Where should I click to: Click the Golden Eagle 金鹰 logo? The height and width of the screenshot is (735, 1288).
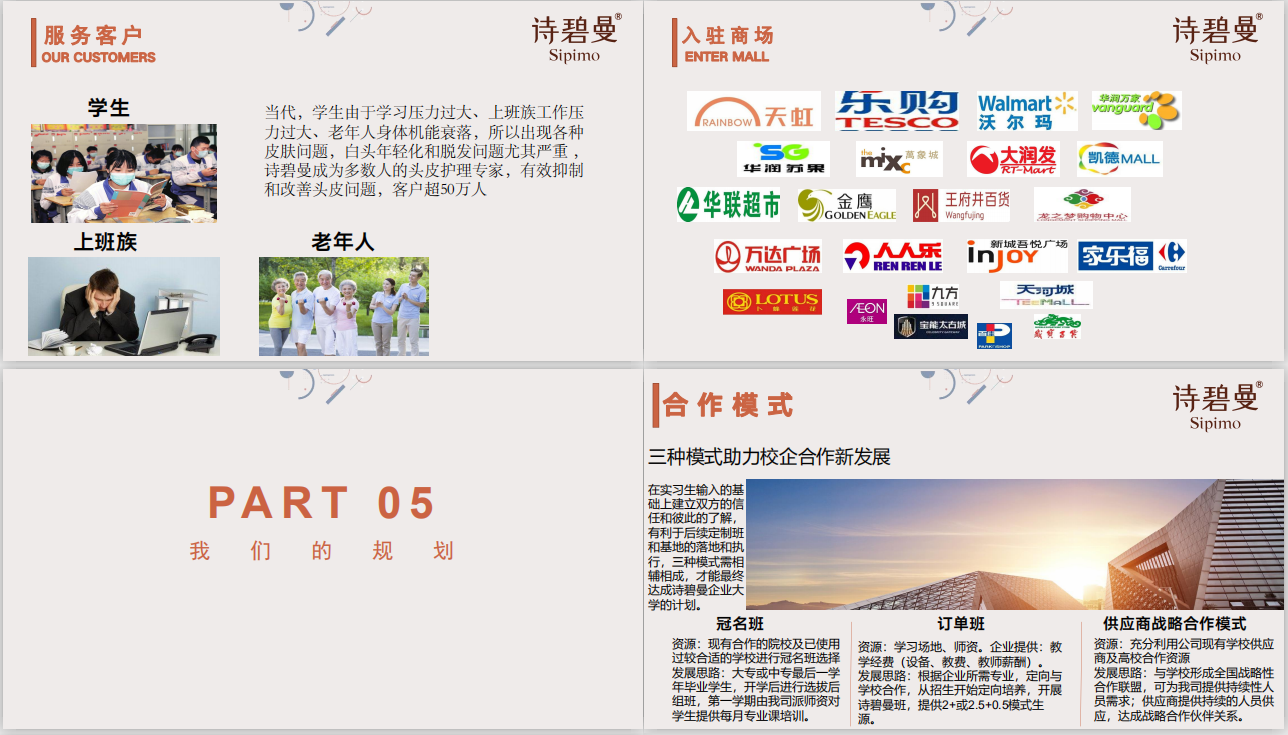[x=846, y=205]
